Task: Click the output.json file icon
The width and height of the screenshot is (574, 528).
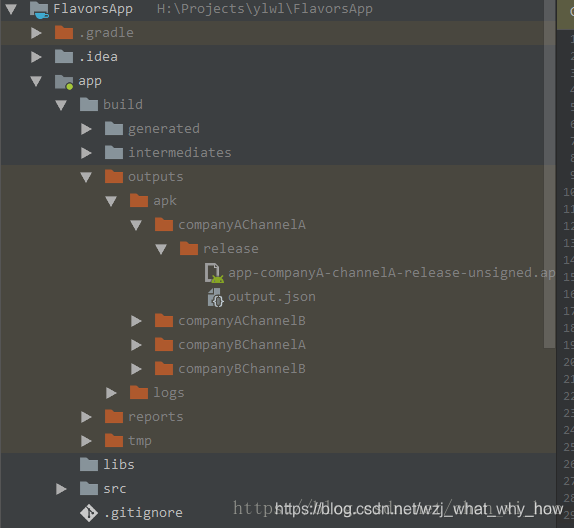Action: pyautogui.click(x=215, y=297)
